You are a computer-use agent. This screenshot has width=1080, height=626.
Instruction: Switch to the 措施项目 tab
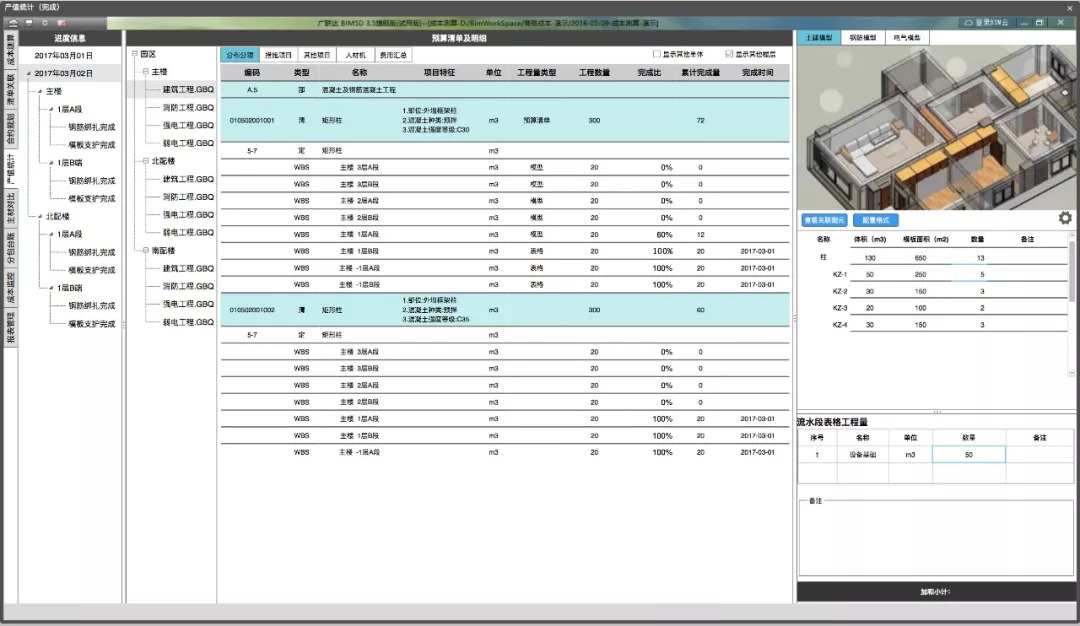[x=278, y=54]
